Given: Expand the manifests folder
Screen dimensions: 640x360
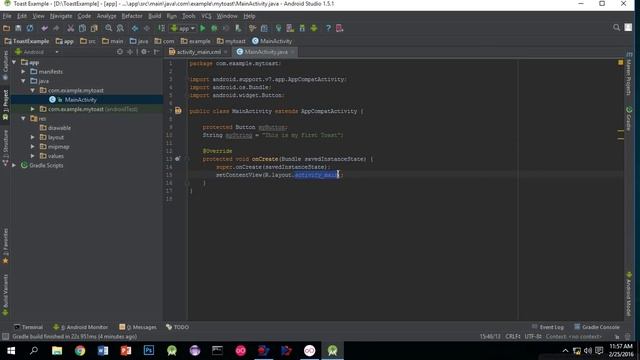Looking at the screenshot, I should coord(24,71).
